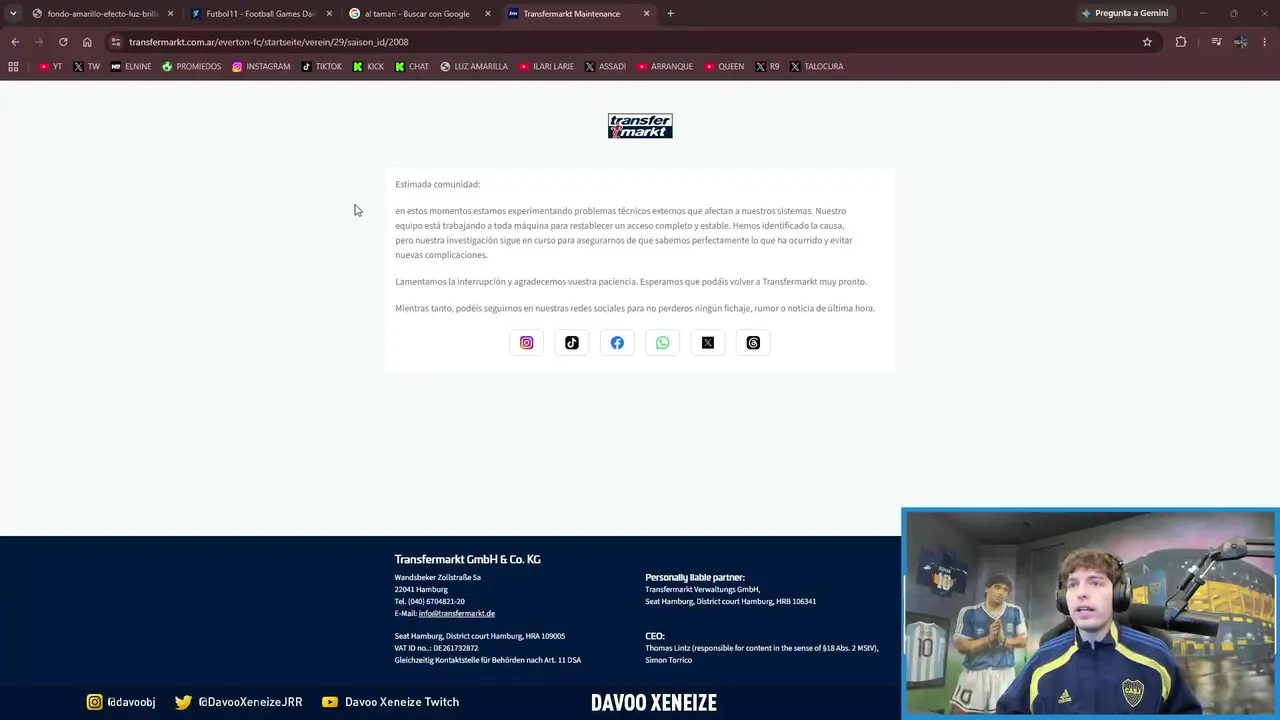Open the KICK bookmark
The width and height of the screenshot is (1280, 720).
368,67
